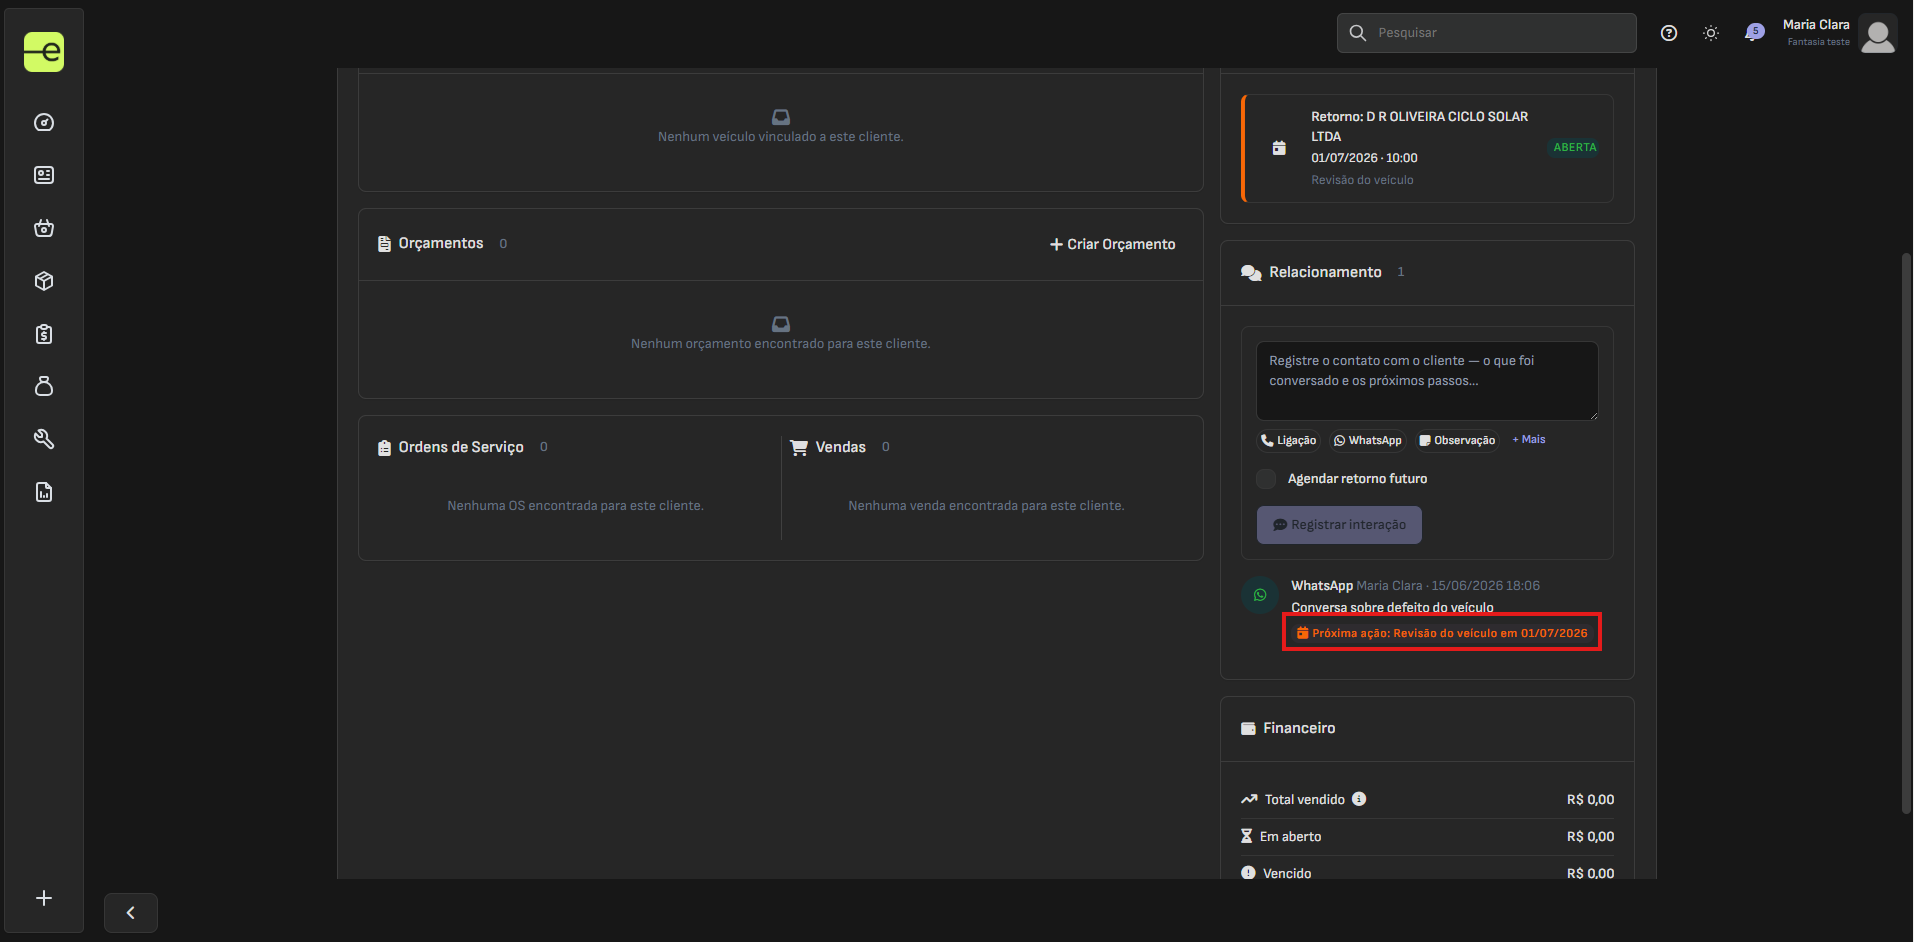Click Próxima ação: Revisão do veículo text
1914x943 pixels.
1442,633
